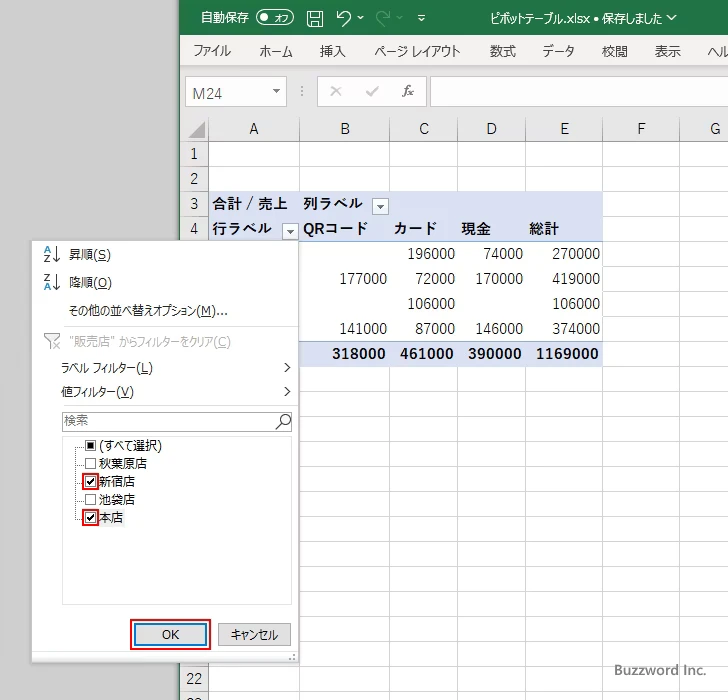Click the OK button
The width and height of the screenshot is (728, 700).
(x=170, y=634)
